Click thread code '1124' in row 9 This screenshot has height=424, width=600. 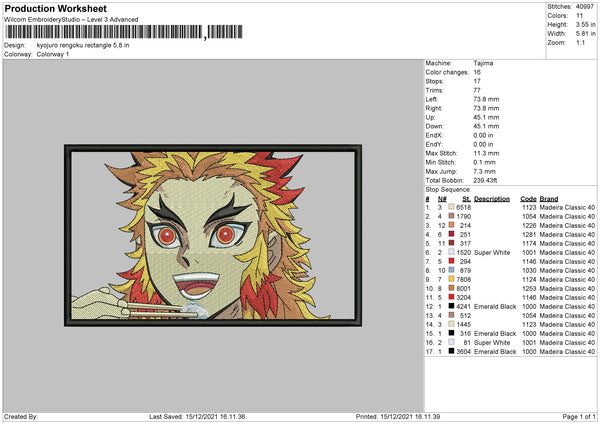click(529, 279)
